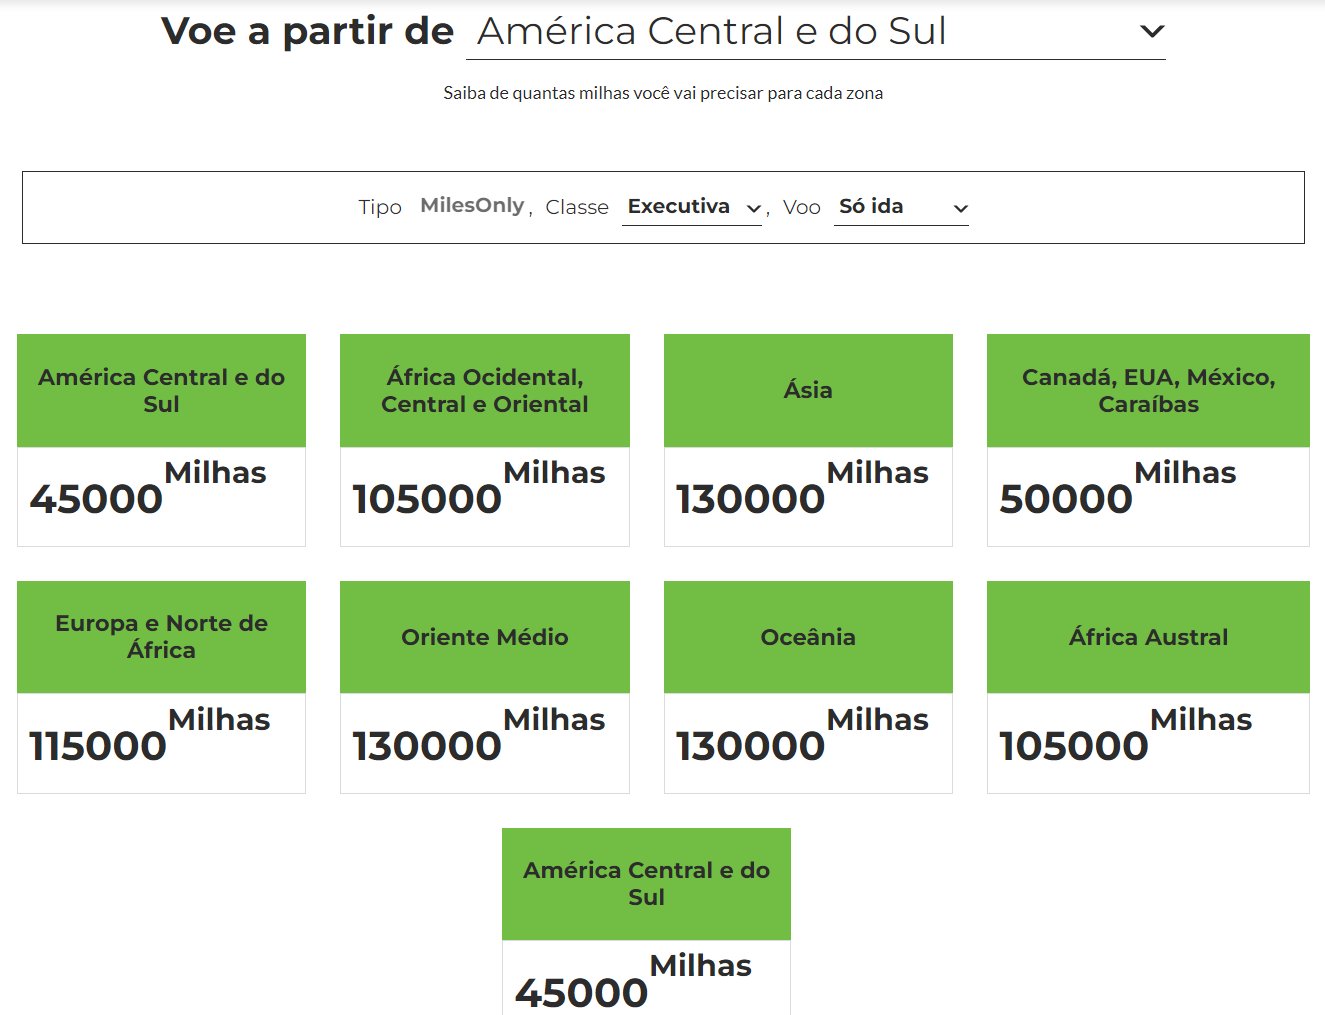Click the 'Saiba de quantas milhas' subtitle text
The width and height of the screenshot is (1325, 1015).
click(663, 93)
